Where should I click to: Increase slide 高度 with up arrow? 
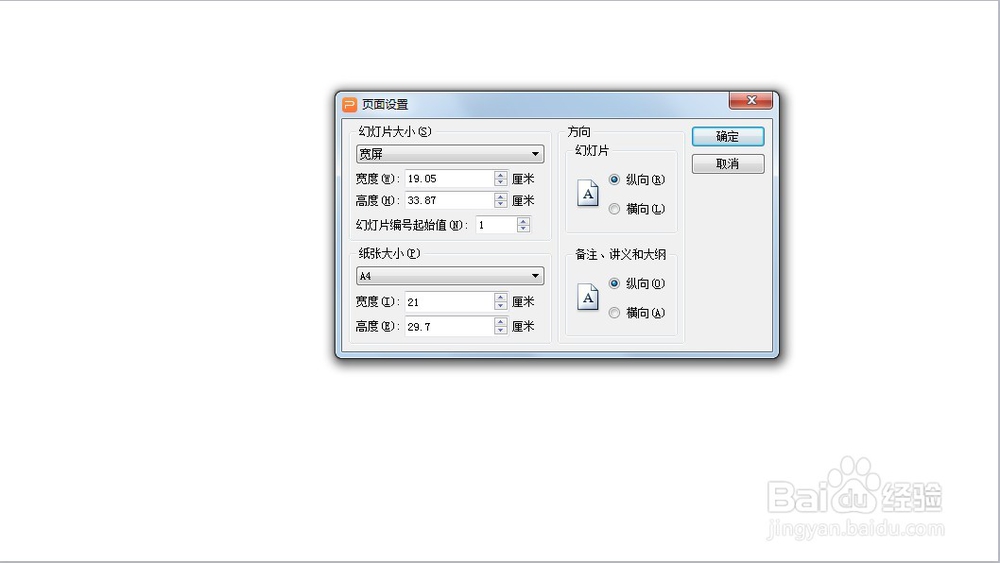point(501,196)
